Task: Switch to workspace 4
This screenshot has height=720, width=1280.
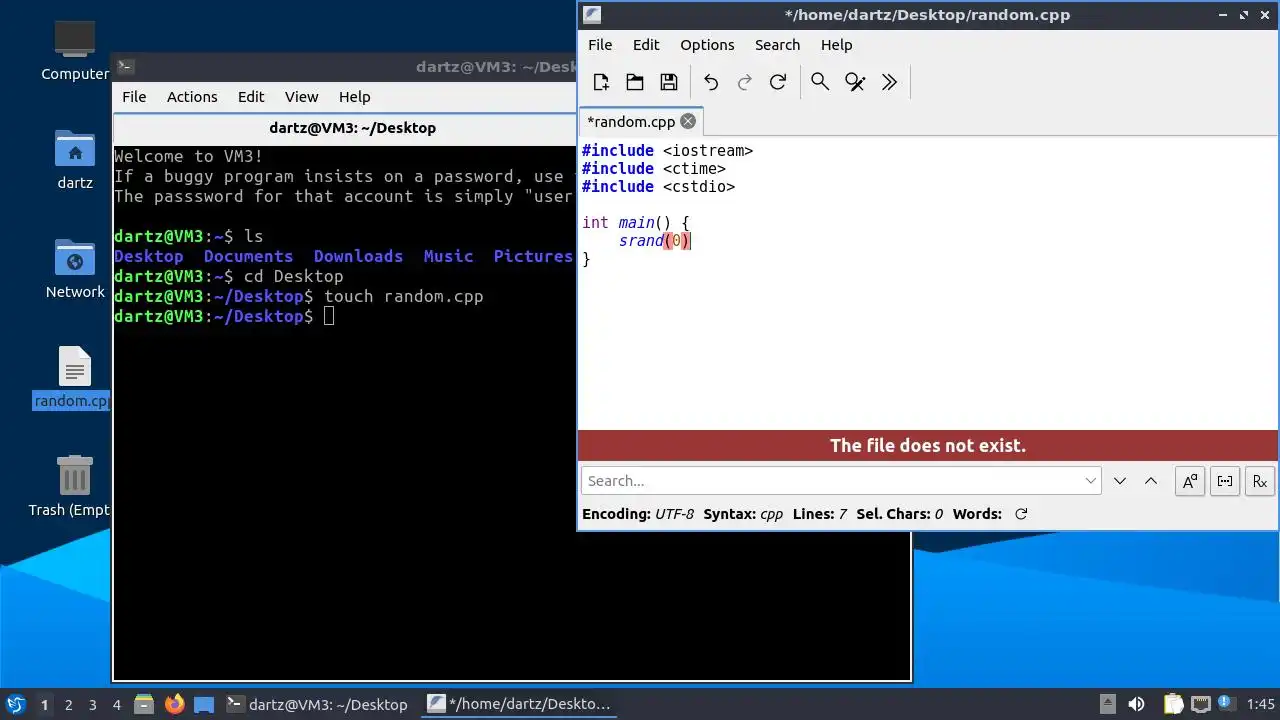Action: (117, 705)
